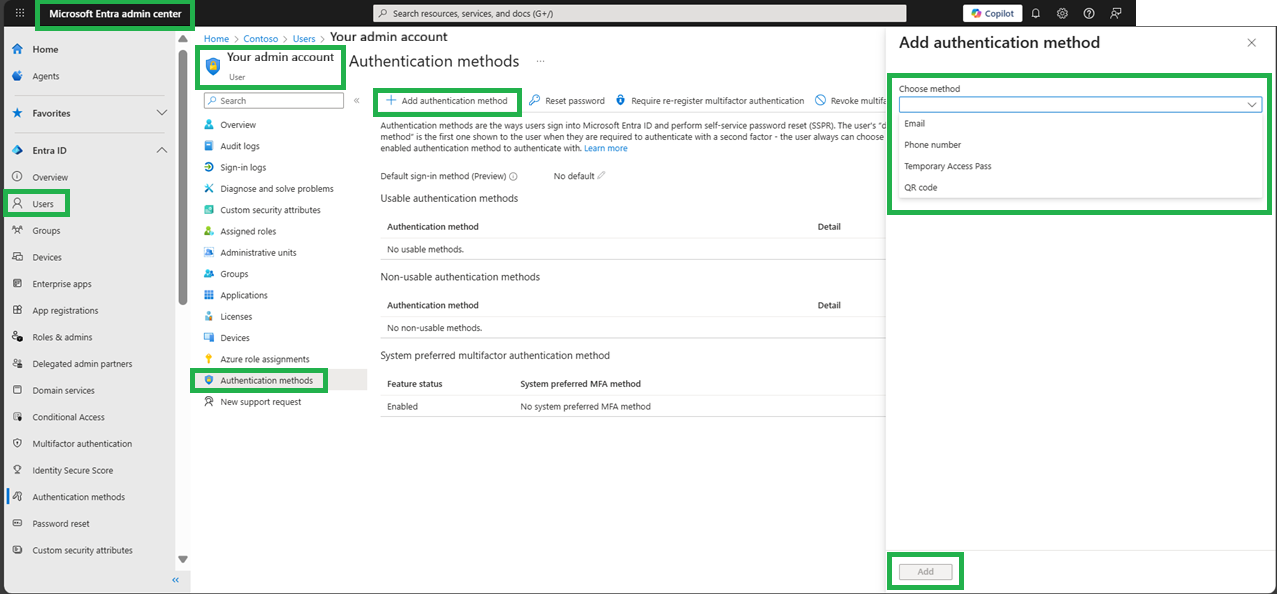This screenshot has width=1277, height=594.
Task: Open the settings gear icon
Action: 1062,13
